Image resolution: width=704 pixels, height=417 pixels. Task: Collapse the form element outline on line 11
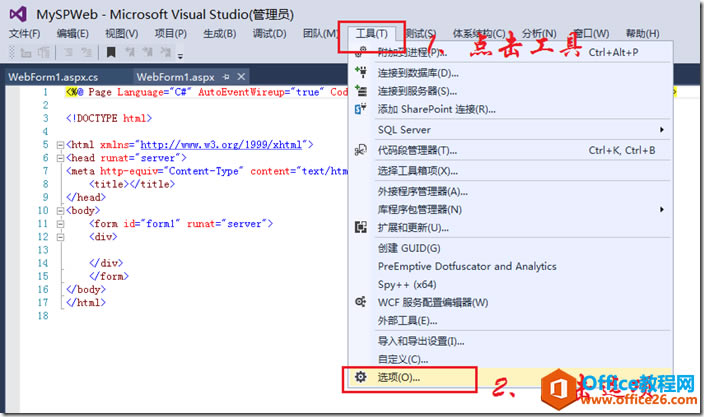click(x=60, y=224)
